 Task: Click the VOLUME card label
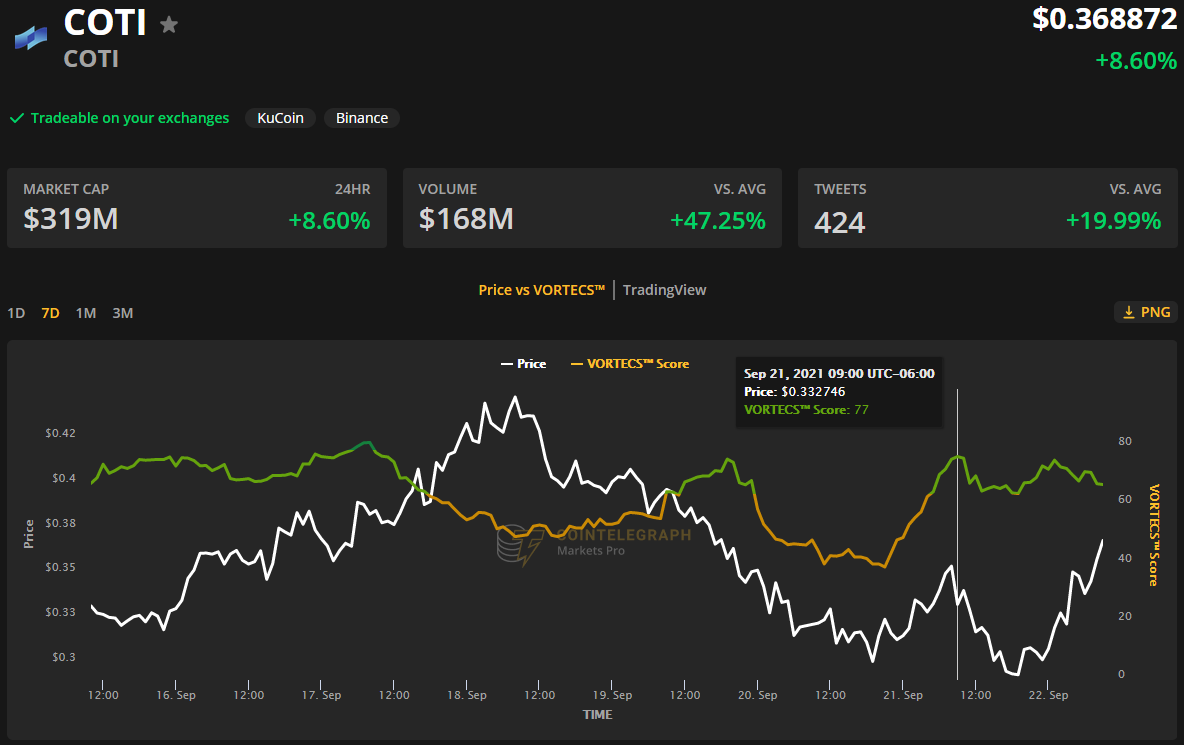pyautogui.click(x=448, y=189)
